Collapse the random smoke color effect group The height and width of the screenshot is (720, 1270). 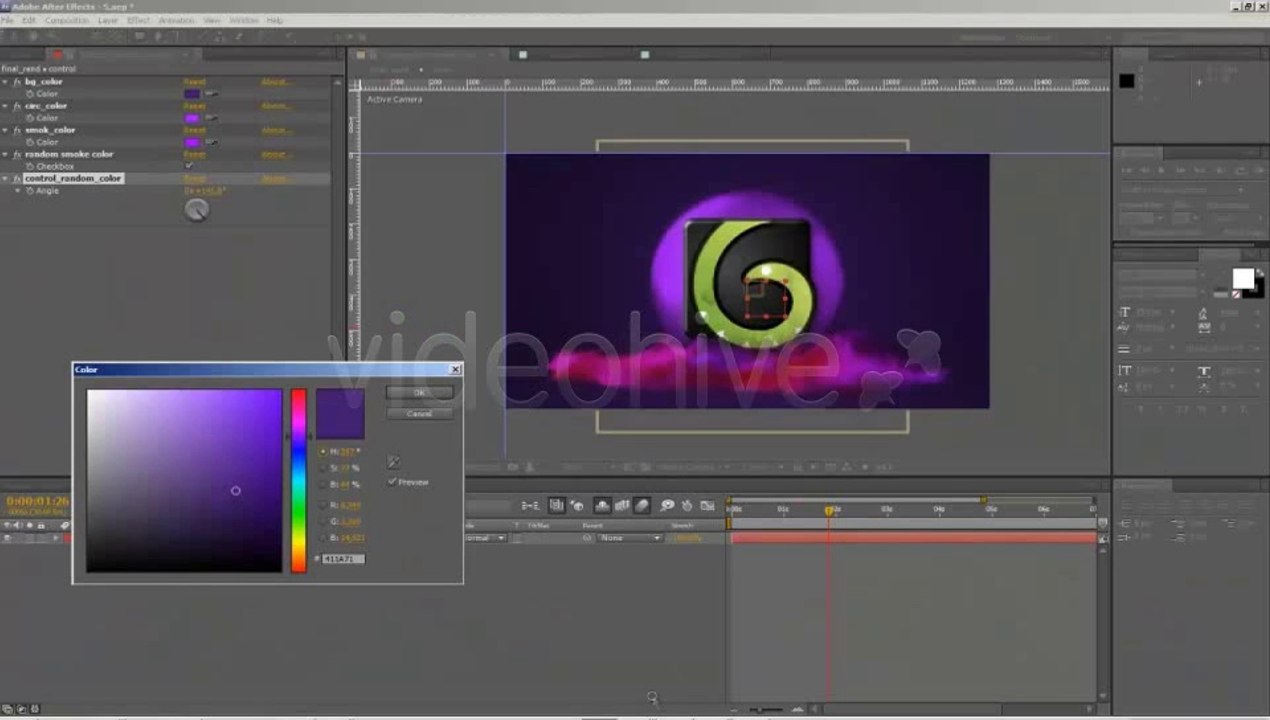coord(5,154)
